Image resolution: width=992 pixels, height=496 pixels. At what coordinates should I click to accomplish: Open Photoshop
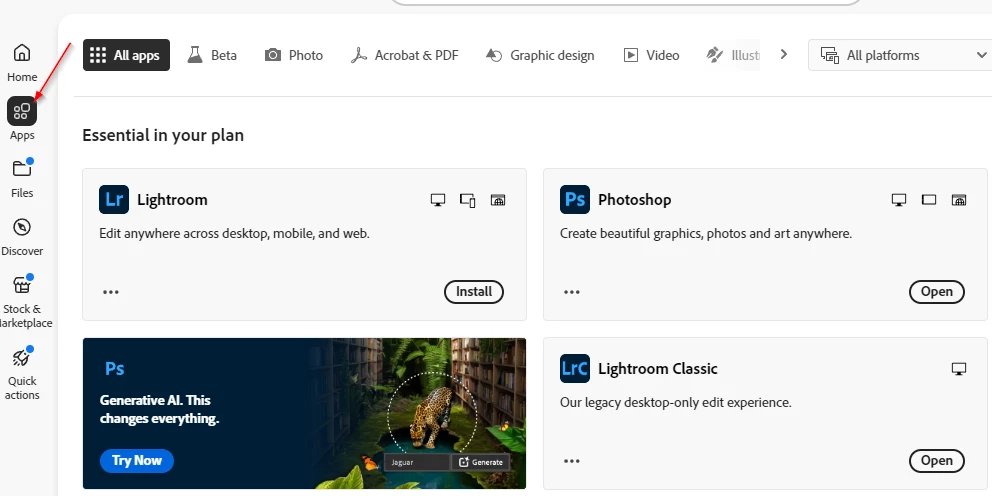tap(937, 292)
